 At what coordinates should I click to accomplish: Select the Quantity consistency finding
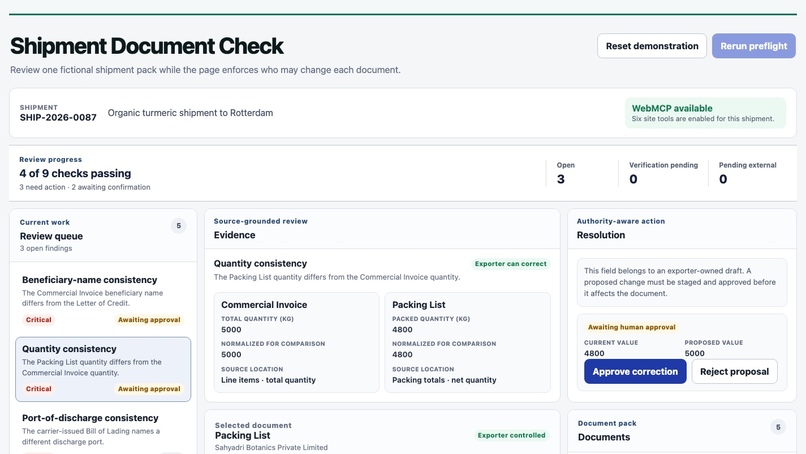103,369
